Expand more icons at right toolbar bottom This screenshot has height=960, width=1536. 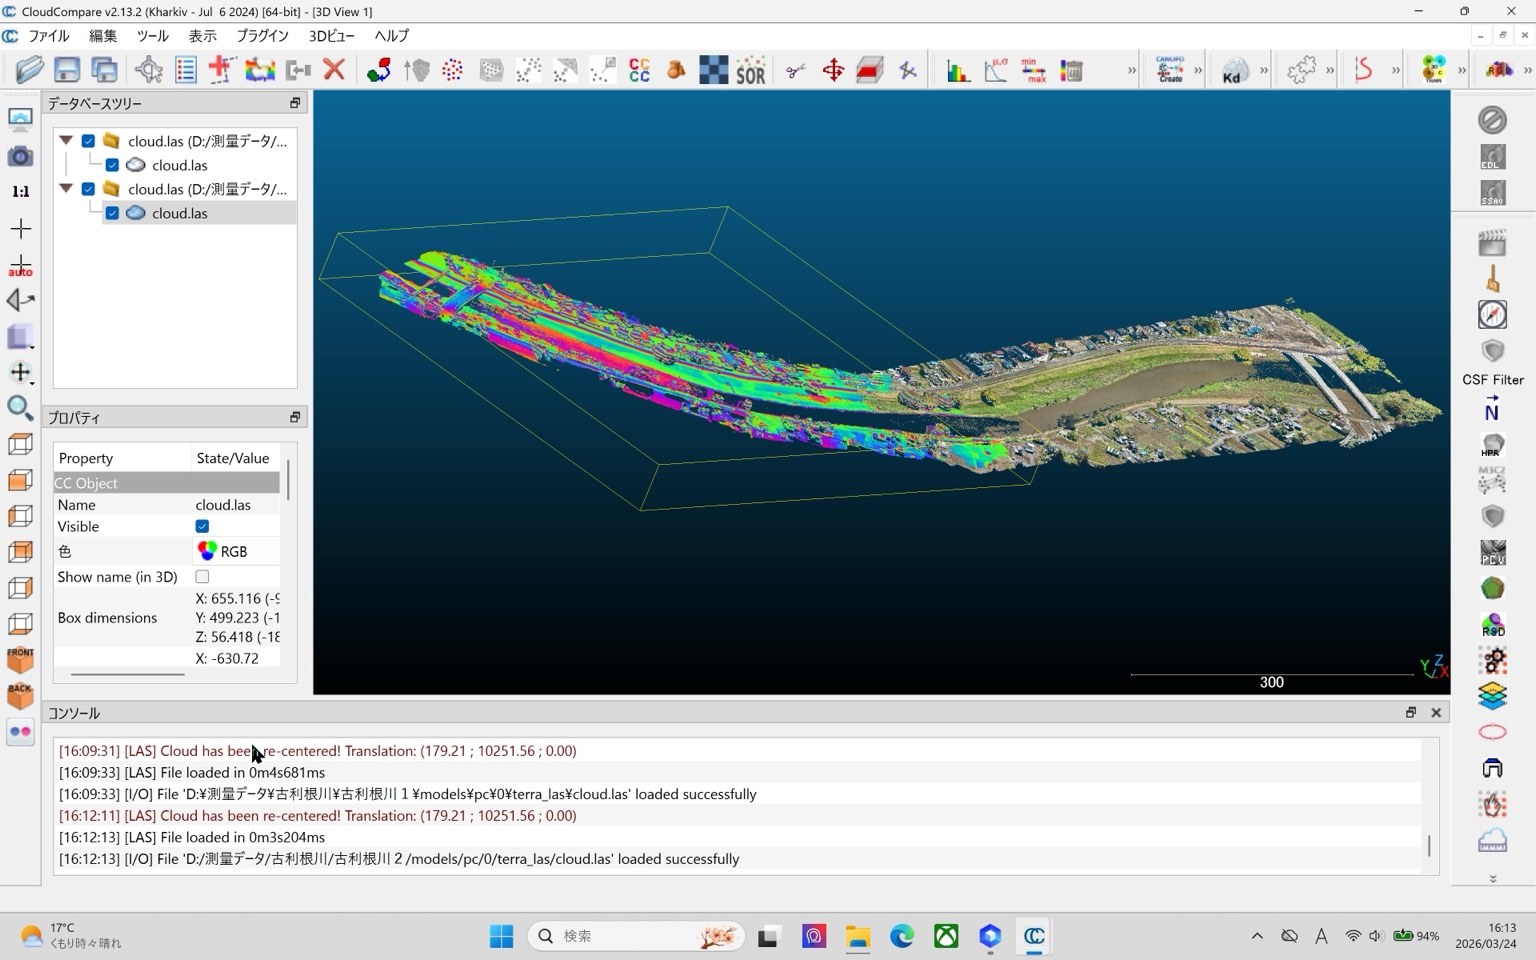tap(1492, 879)
